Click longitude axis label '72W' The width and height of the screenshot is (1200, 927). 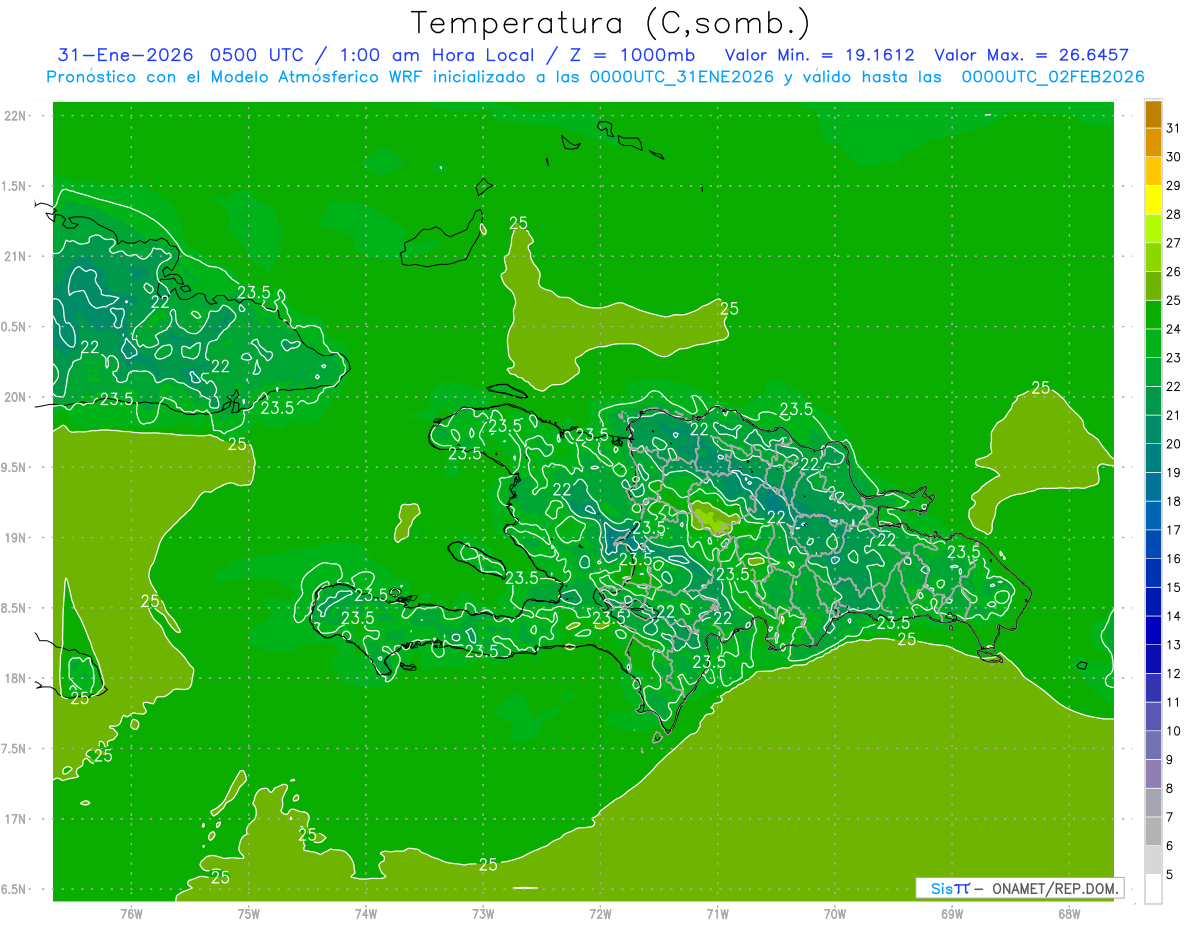tap(600, 914)
